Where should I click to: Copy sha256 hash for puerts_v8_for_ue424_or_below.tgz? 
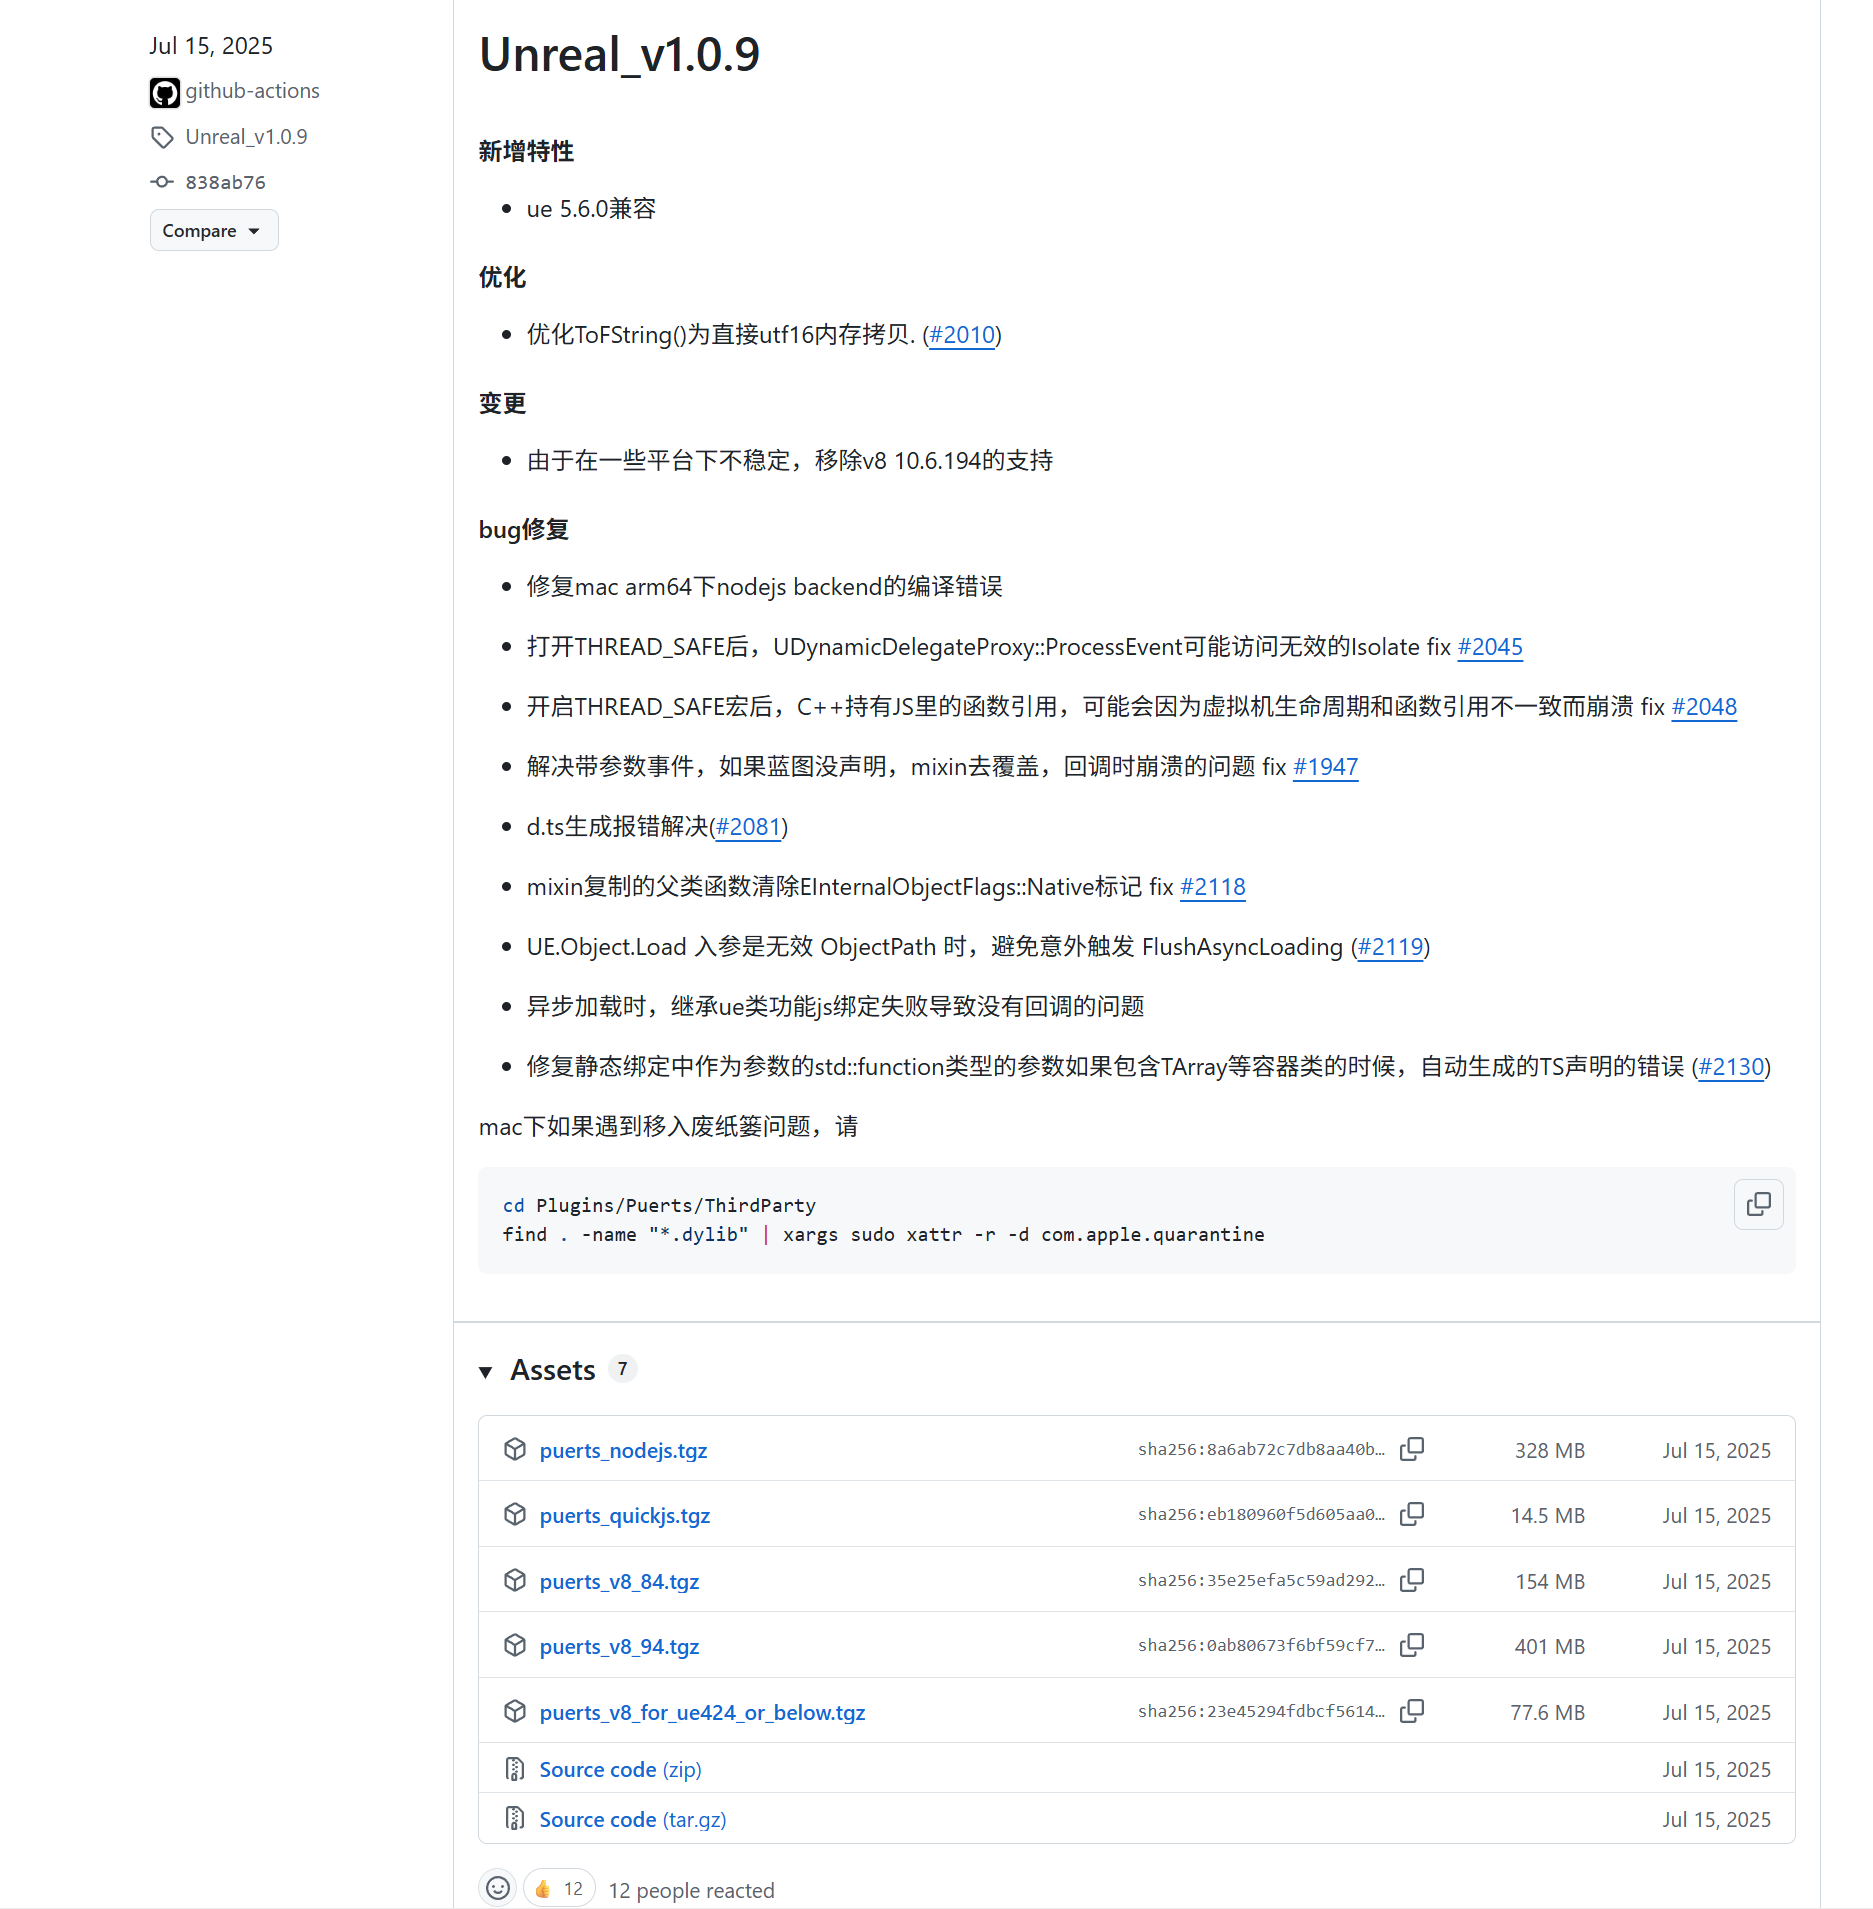(1411, 1711)
